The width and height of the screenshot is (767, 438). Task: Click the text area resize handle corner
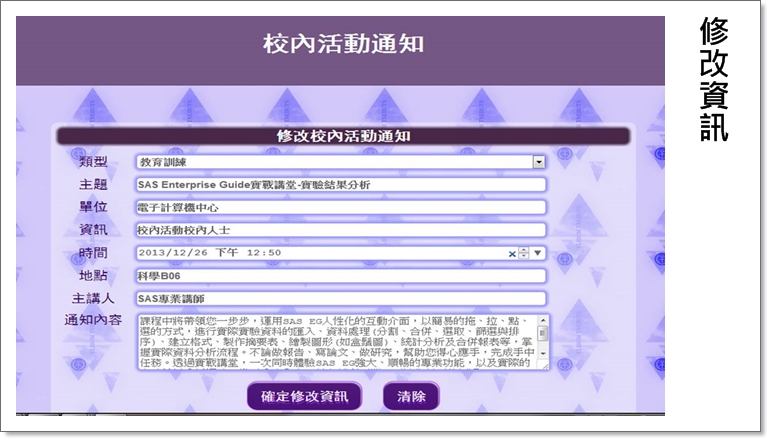tap(544, 365)
